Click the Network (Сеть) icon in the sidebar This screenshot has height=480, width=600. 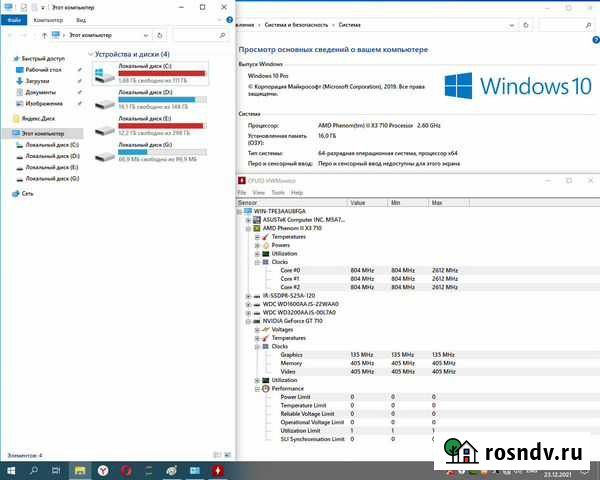(14, 193)
